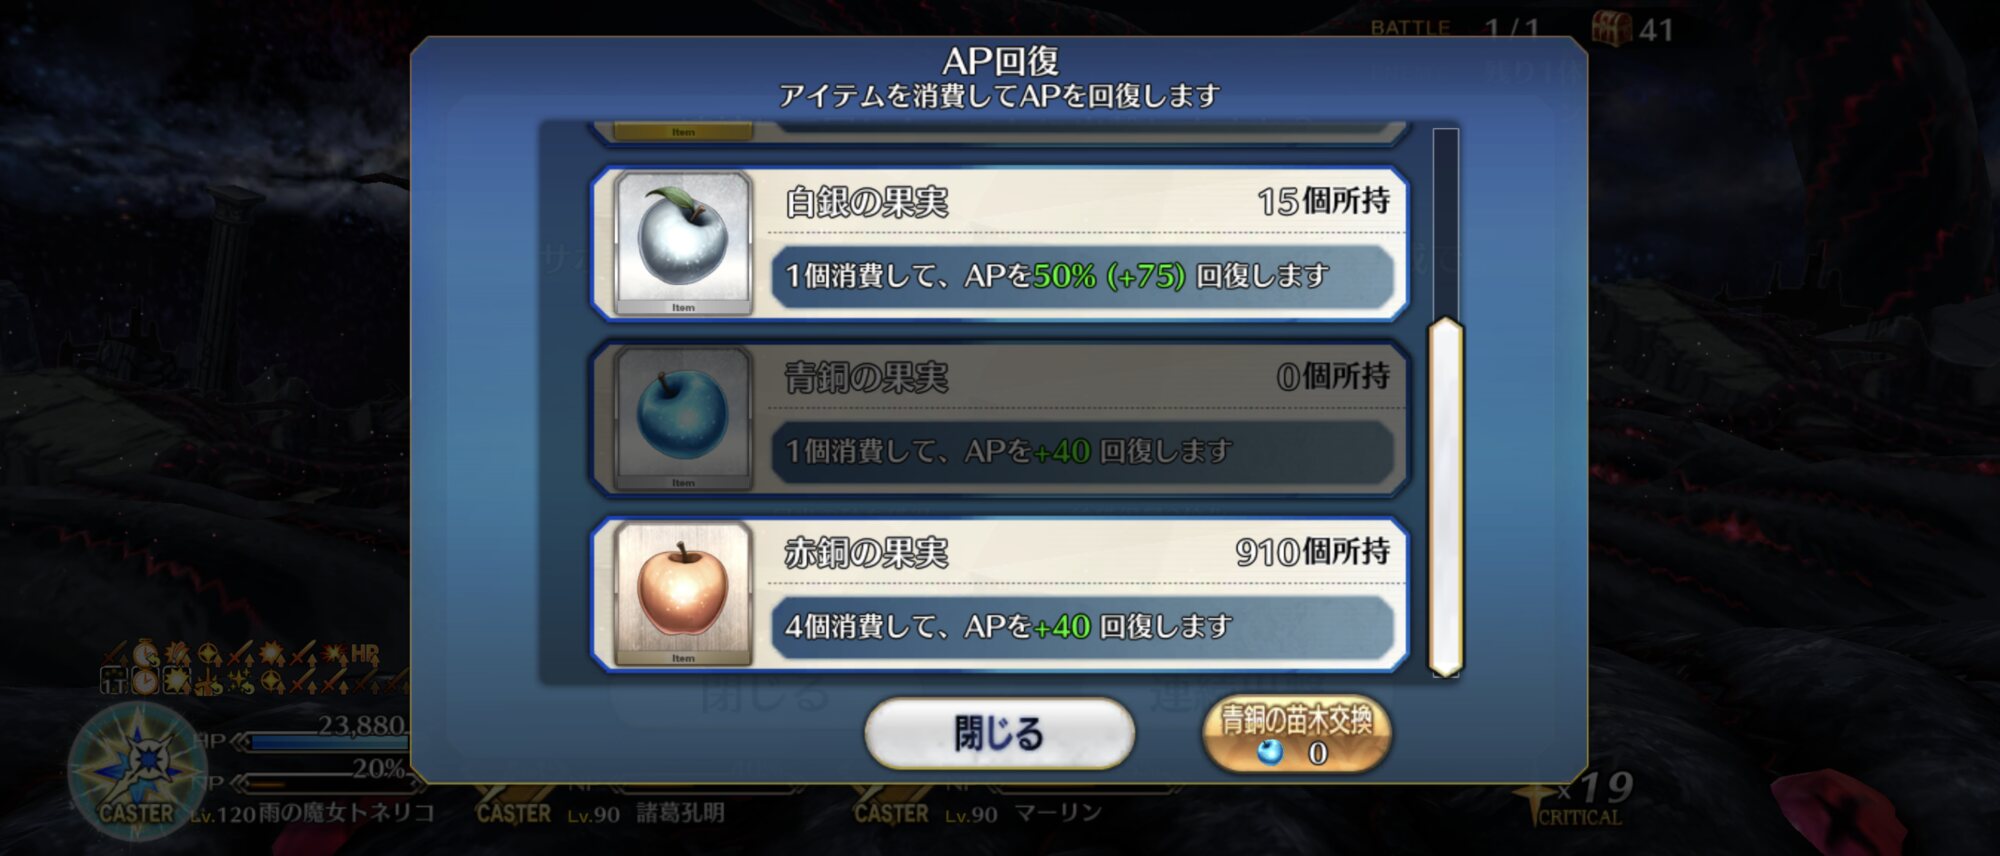
Task: Tap the treasure chest drop counter icon
Action: pos(1610,28)
